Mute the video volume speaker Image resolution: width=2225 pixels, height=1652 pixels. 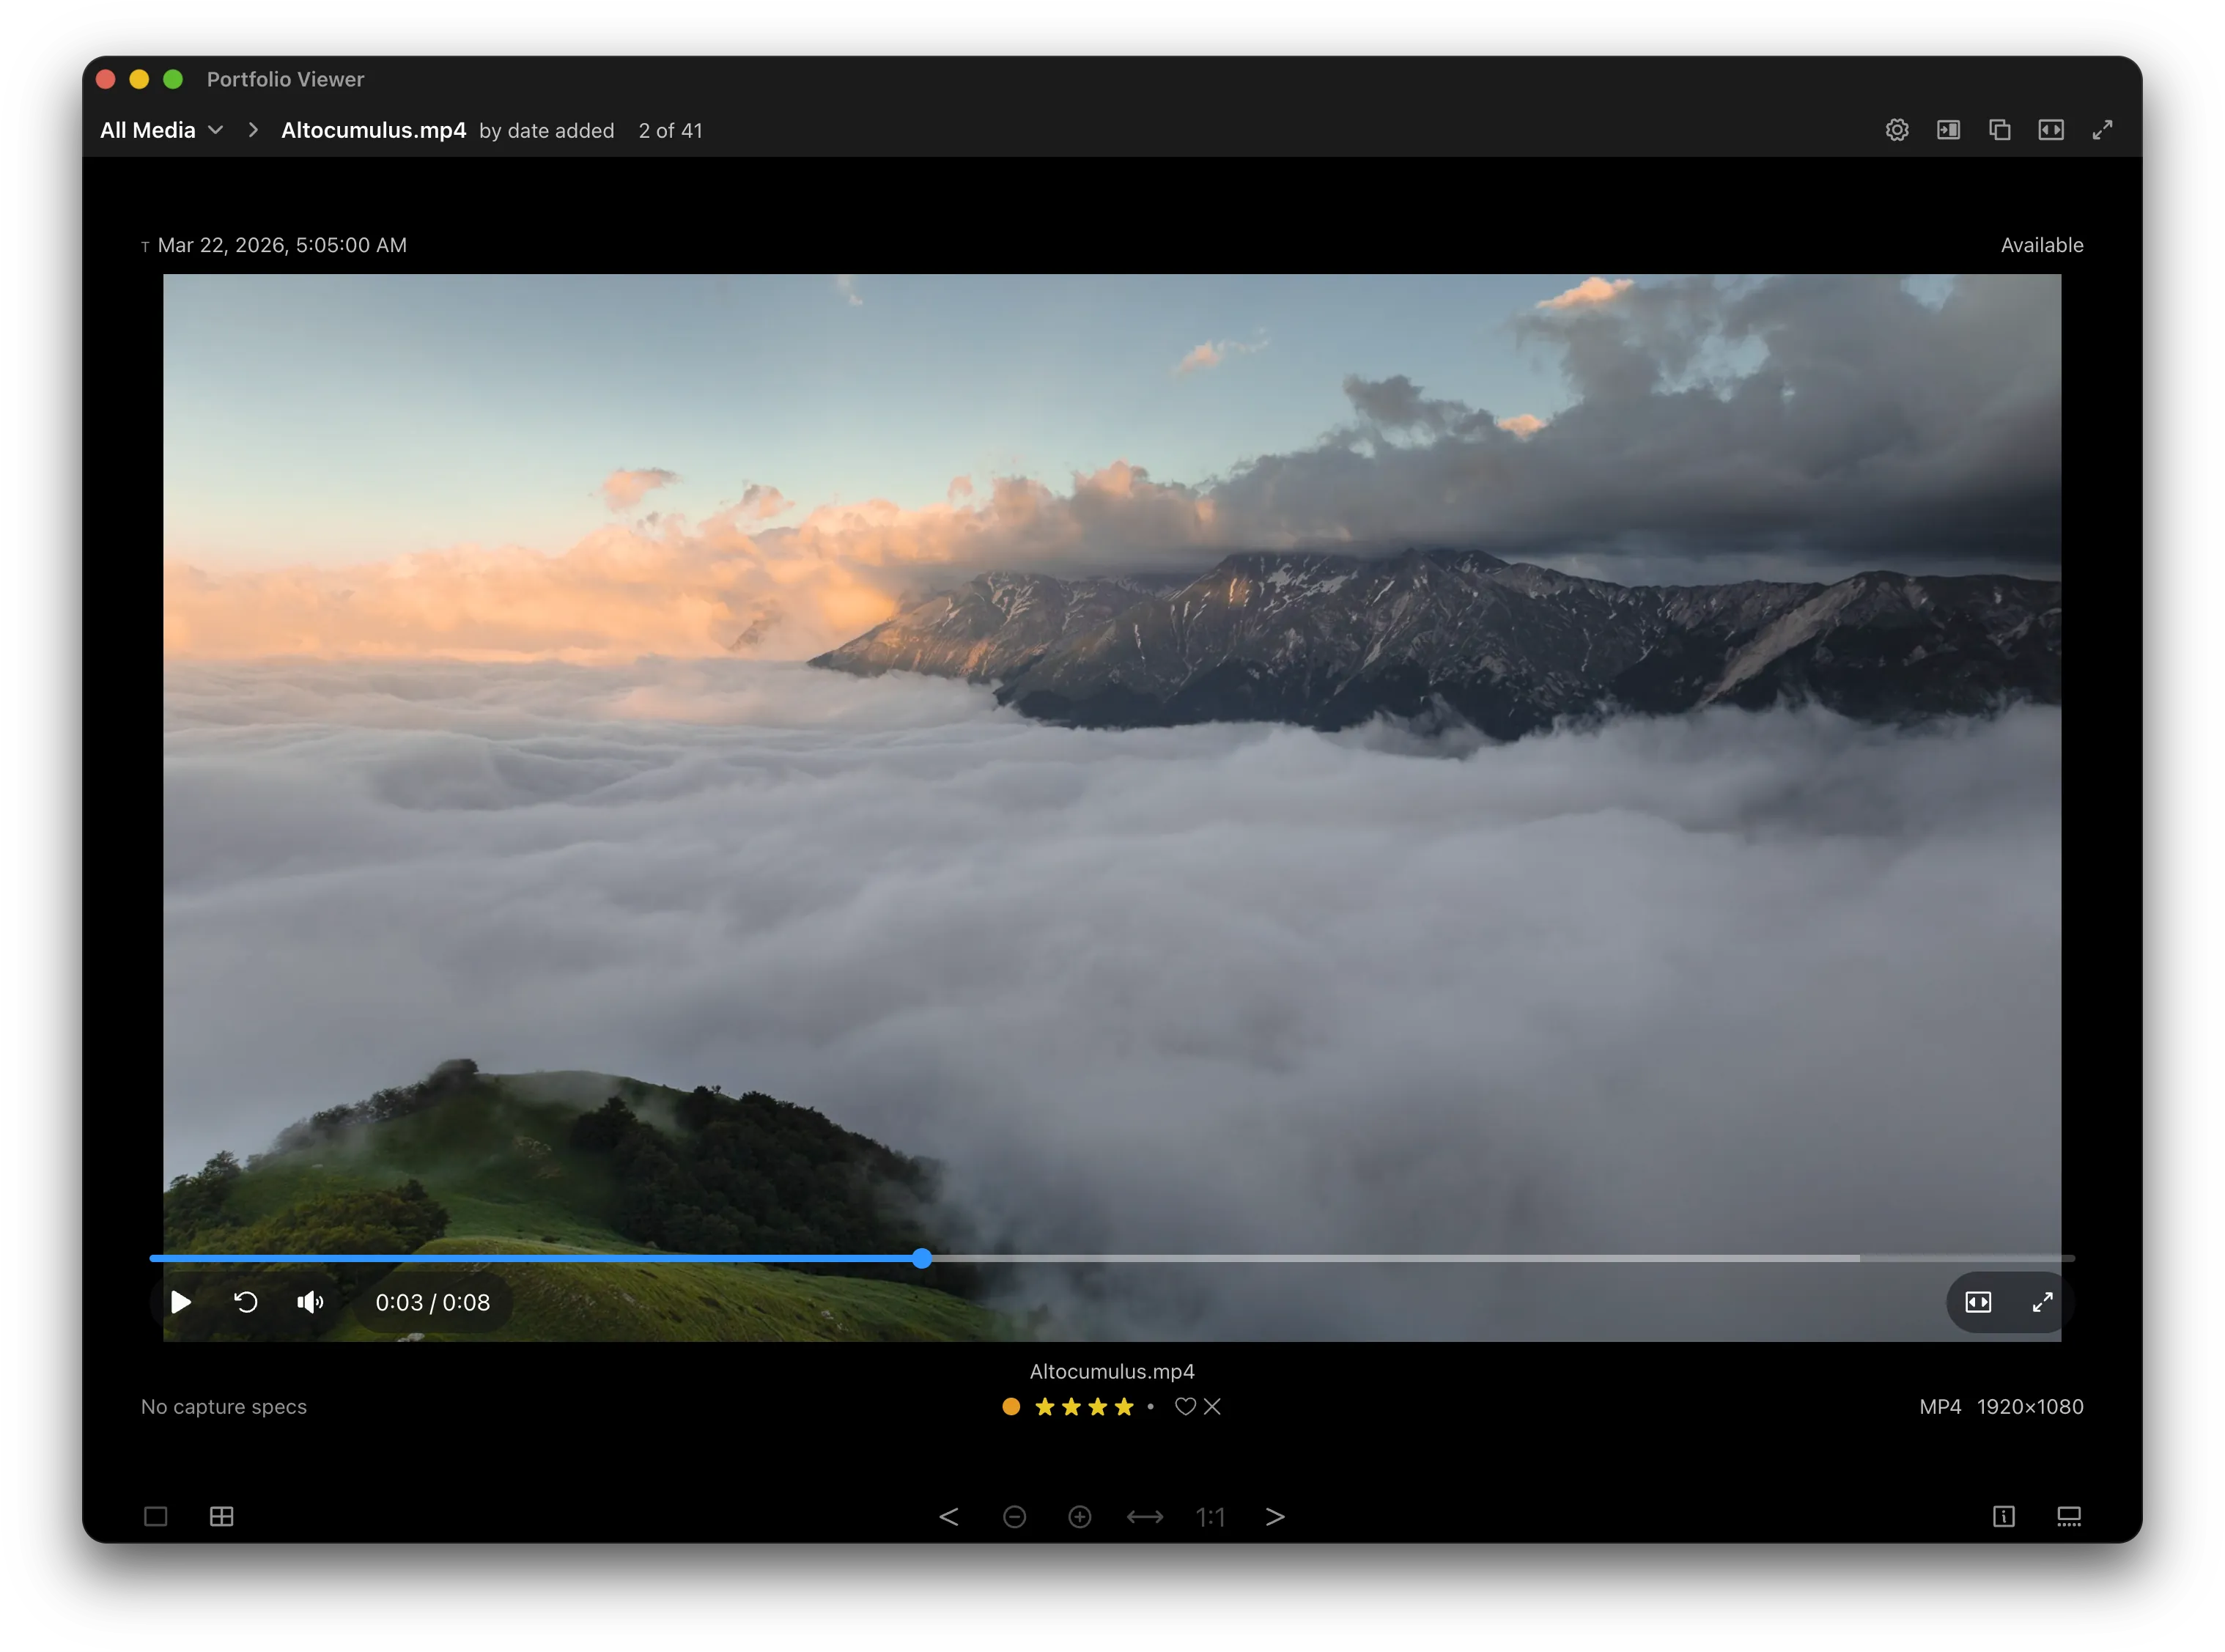click(x=310, y=1302)
